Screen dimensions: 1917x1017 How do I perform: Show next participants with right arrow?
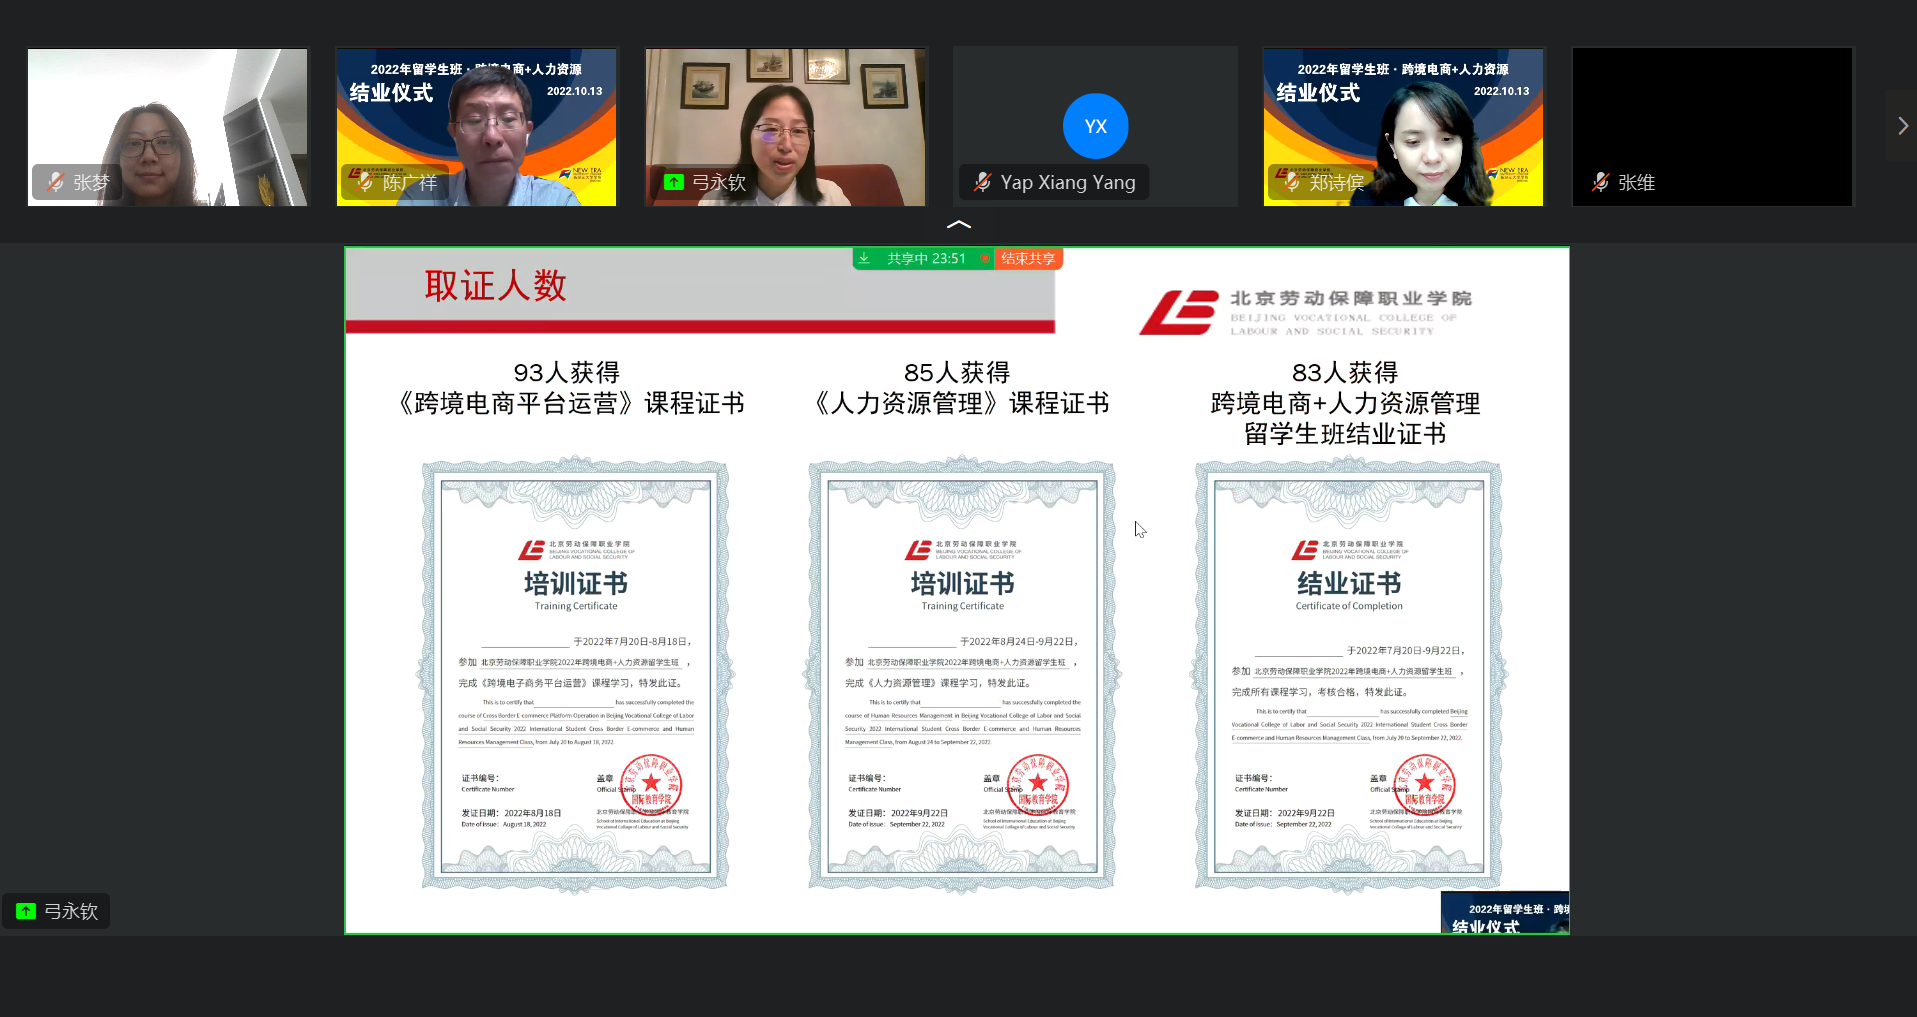[1902, 126]
